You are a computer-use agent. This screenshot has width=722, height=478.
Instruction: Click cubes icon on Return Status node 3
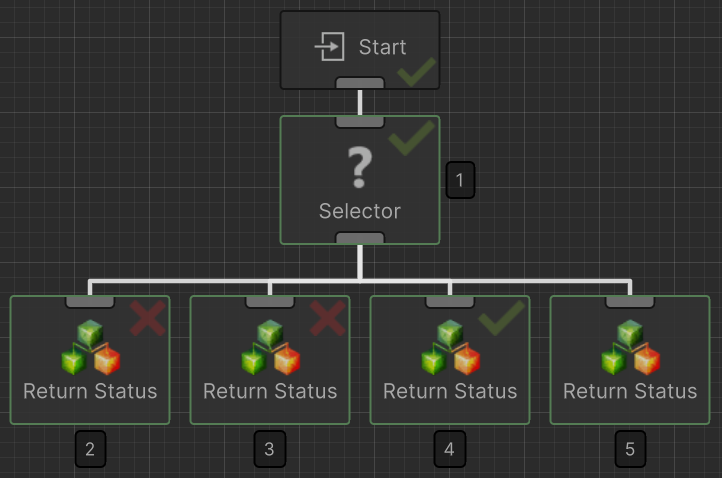(270, 348)
